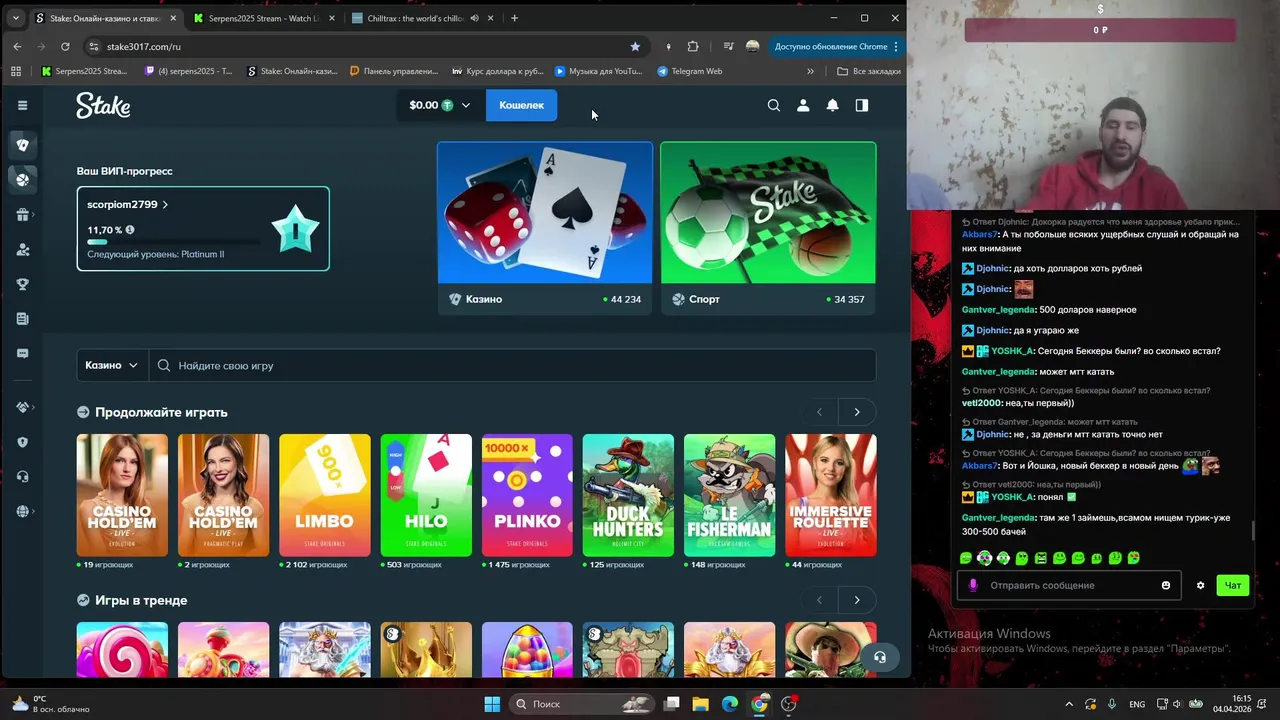Open a new Chrome tab
This screenshot has height=720, width=1280.
[515, 18]
